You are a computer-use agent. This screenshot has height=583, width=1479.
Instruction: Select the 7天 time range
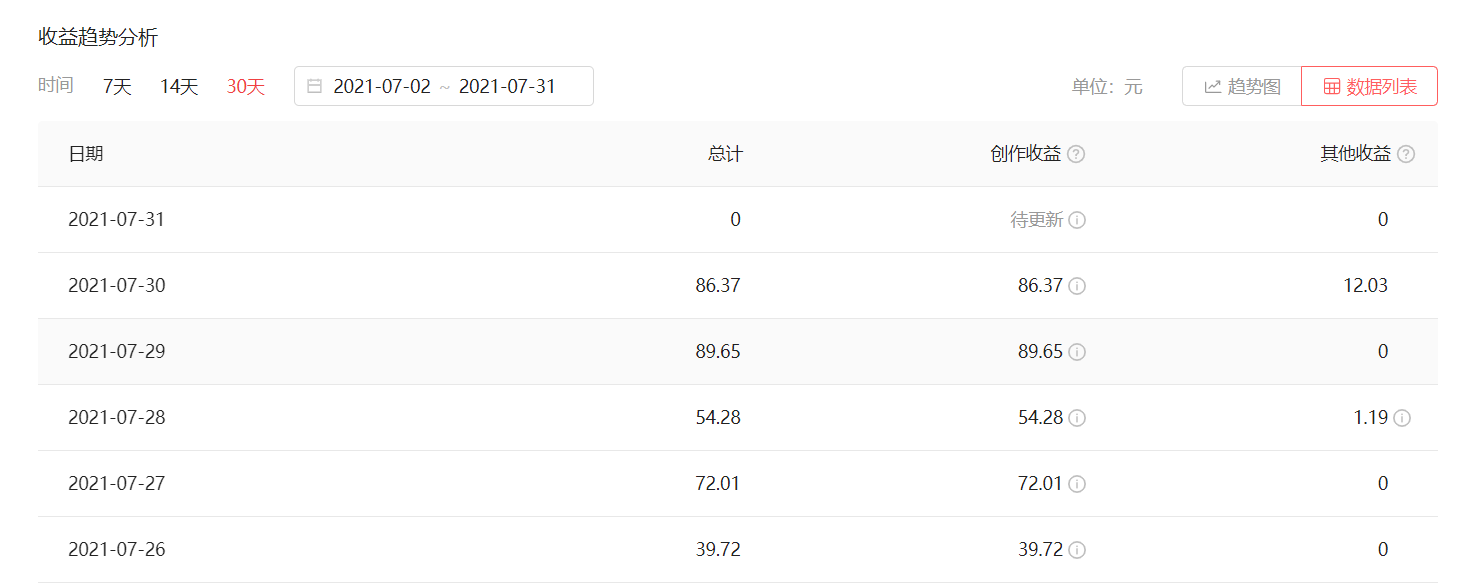(x=117, y=87)
